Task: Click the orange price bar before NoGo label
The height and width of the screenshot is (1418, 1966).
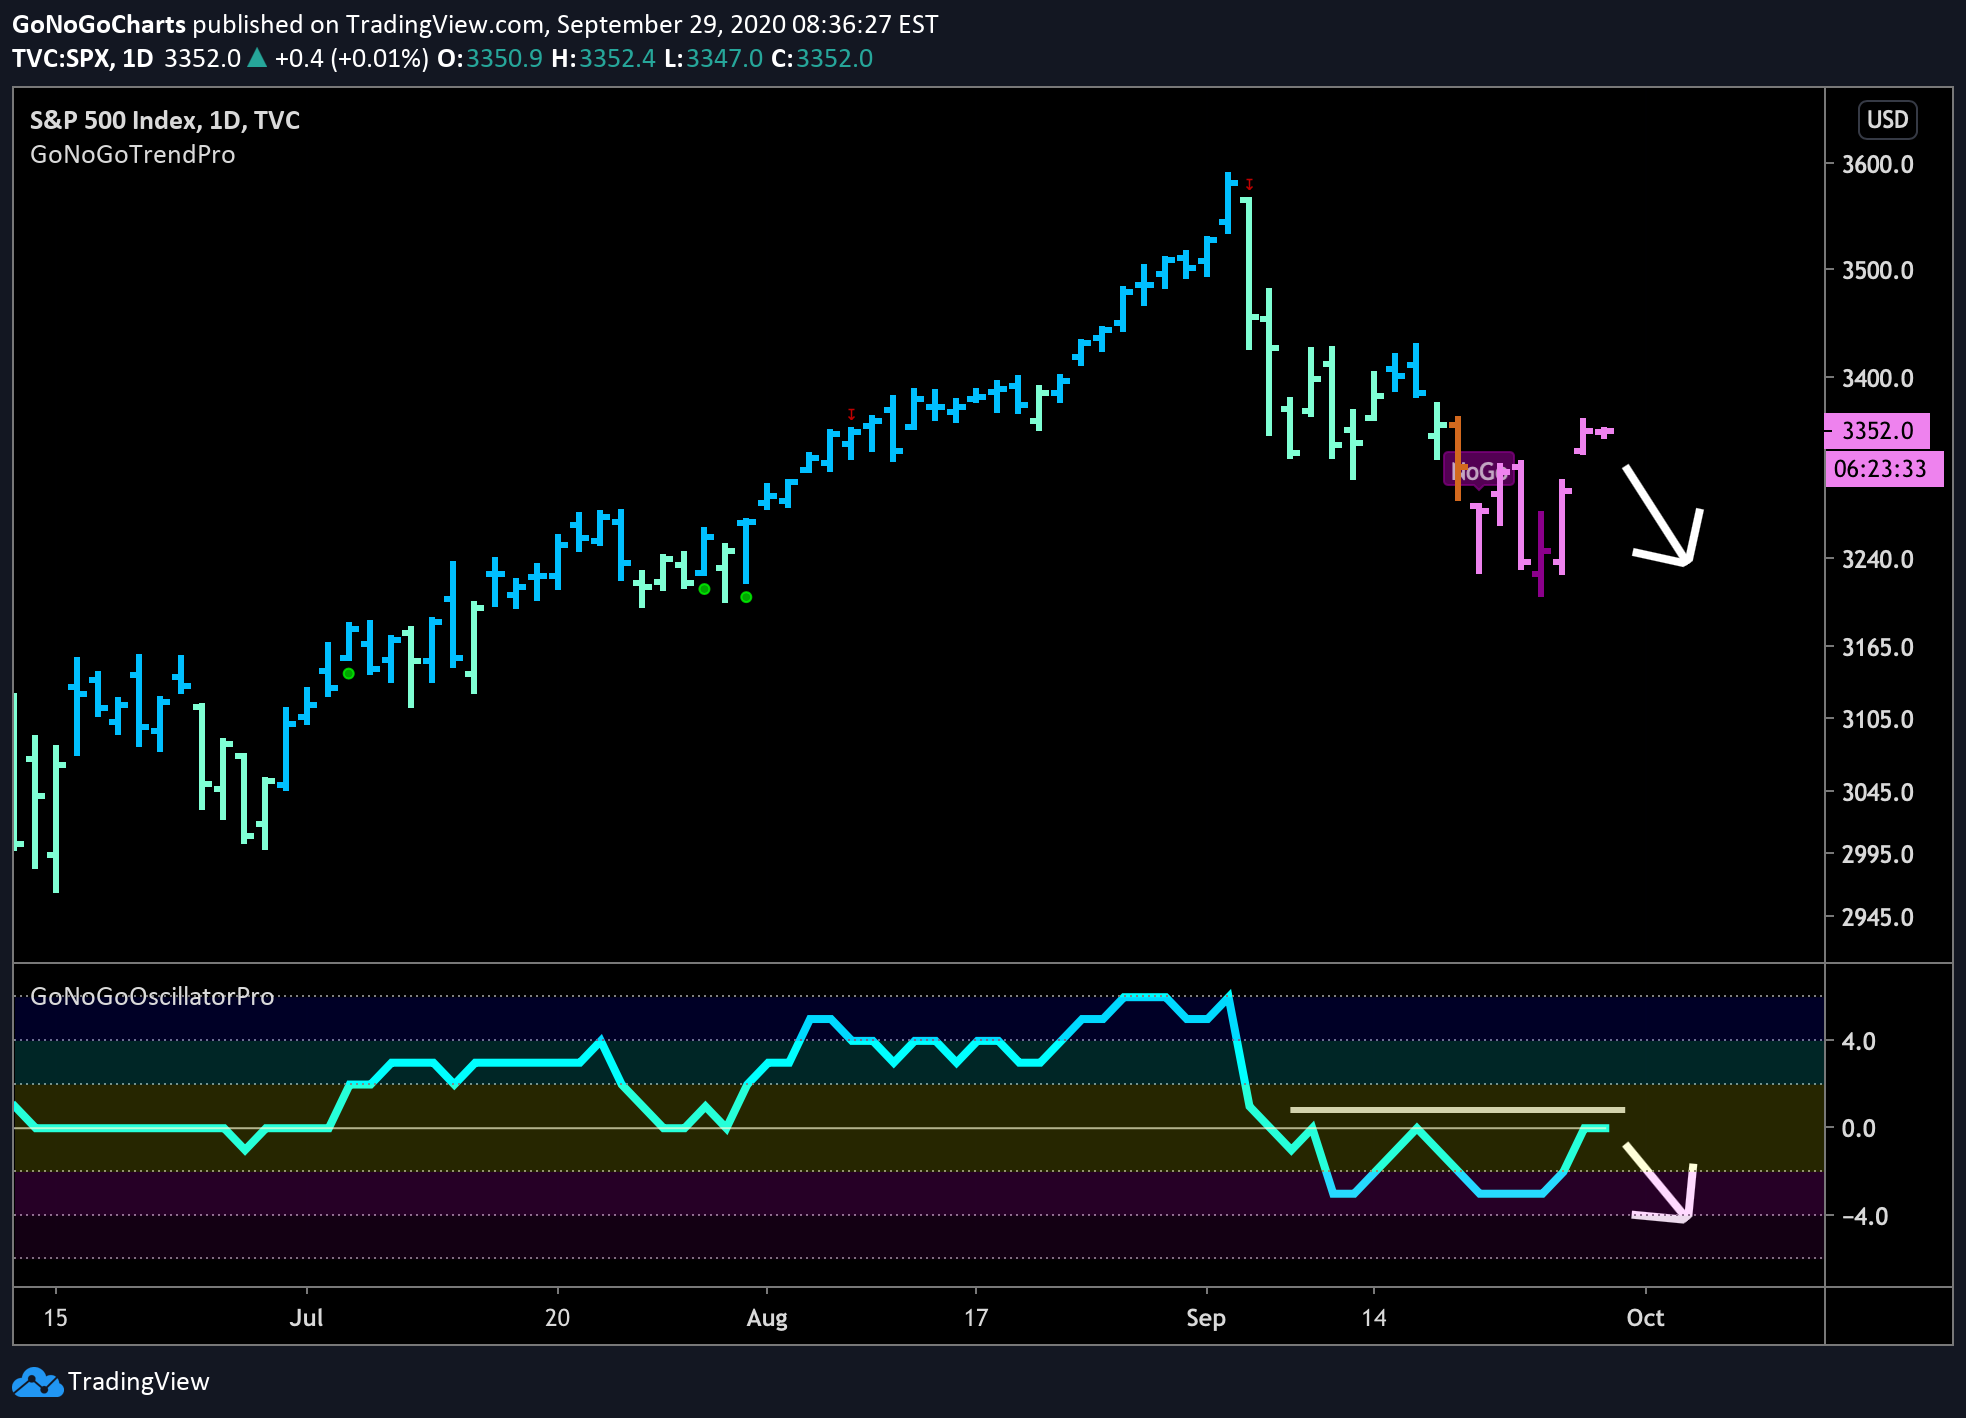Action: pyautogui.click(x=1457, y=458)
